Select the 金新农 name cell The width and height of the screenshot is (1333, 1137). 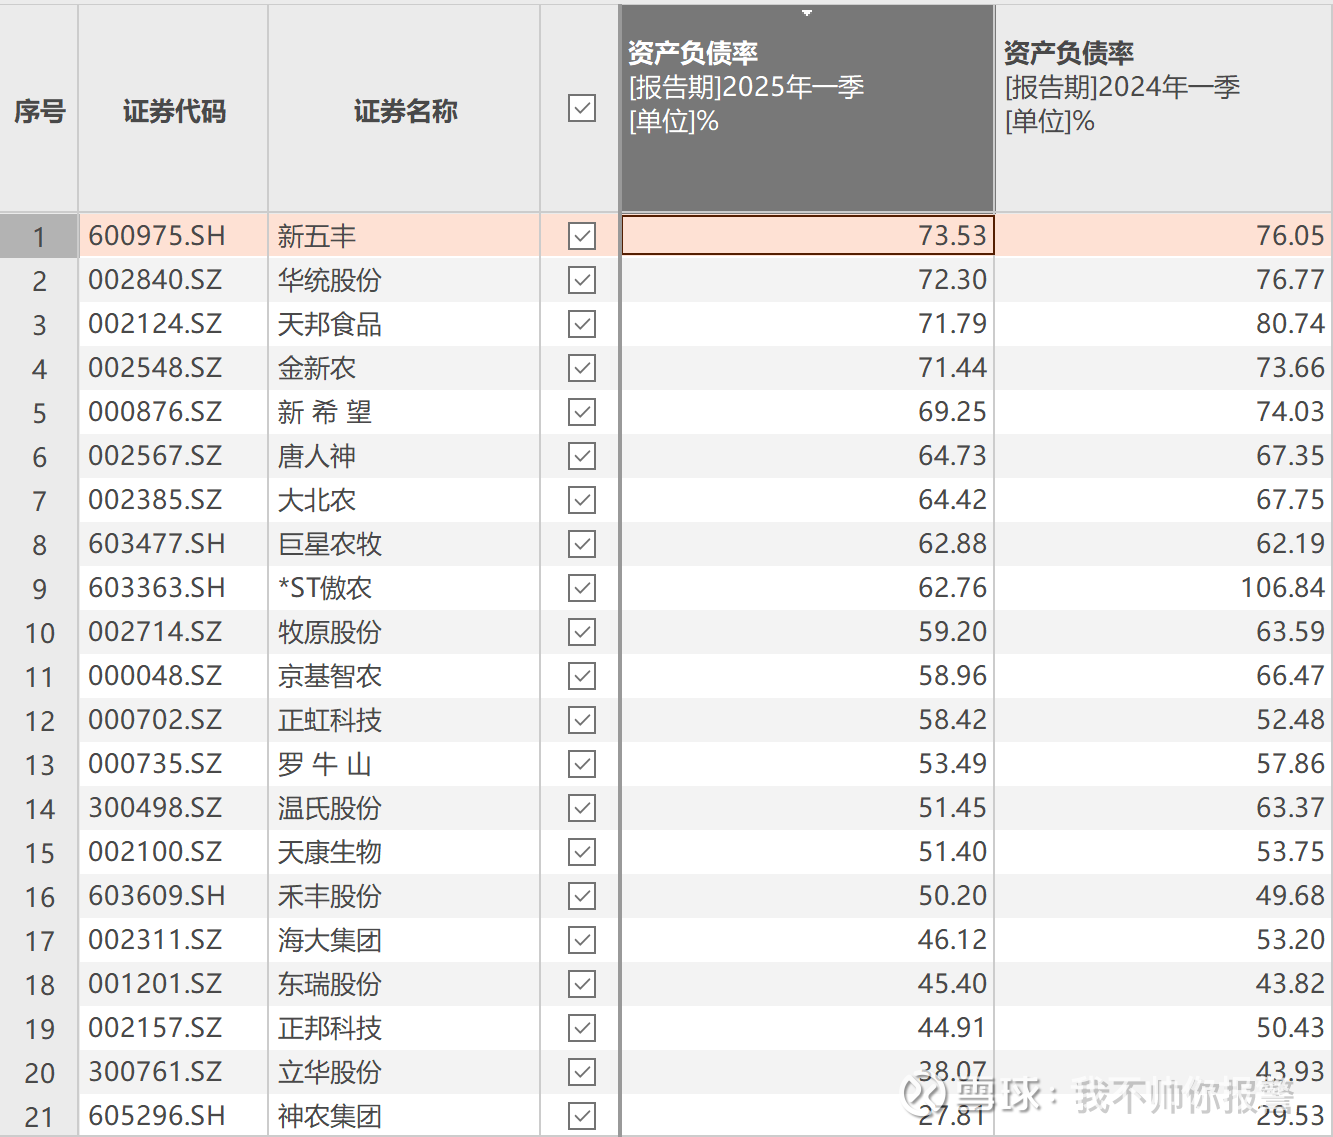tap(404, 368)
